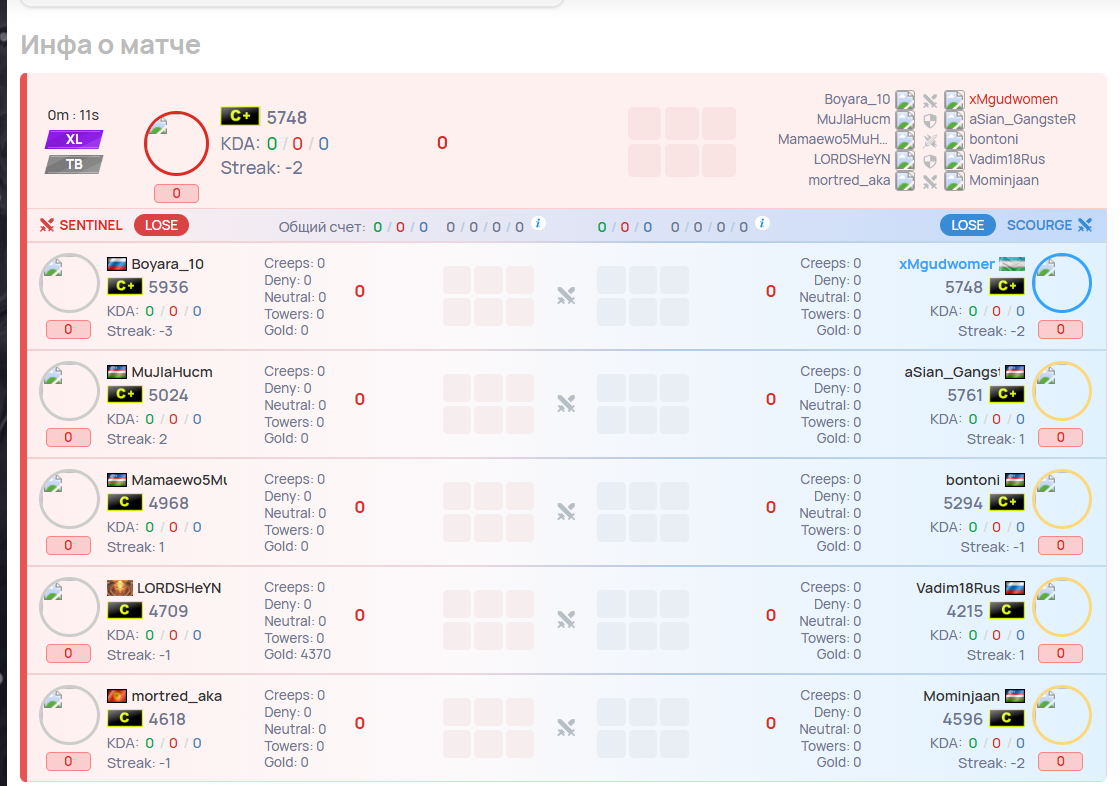Select the match duration '0m : 11s'
The image size is (1120, 786).
[73, 115]
